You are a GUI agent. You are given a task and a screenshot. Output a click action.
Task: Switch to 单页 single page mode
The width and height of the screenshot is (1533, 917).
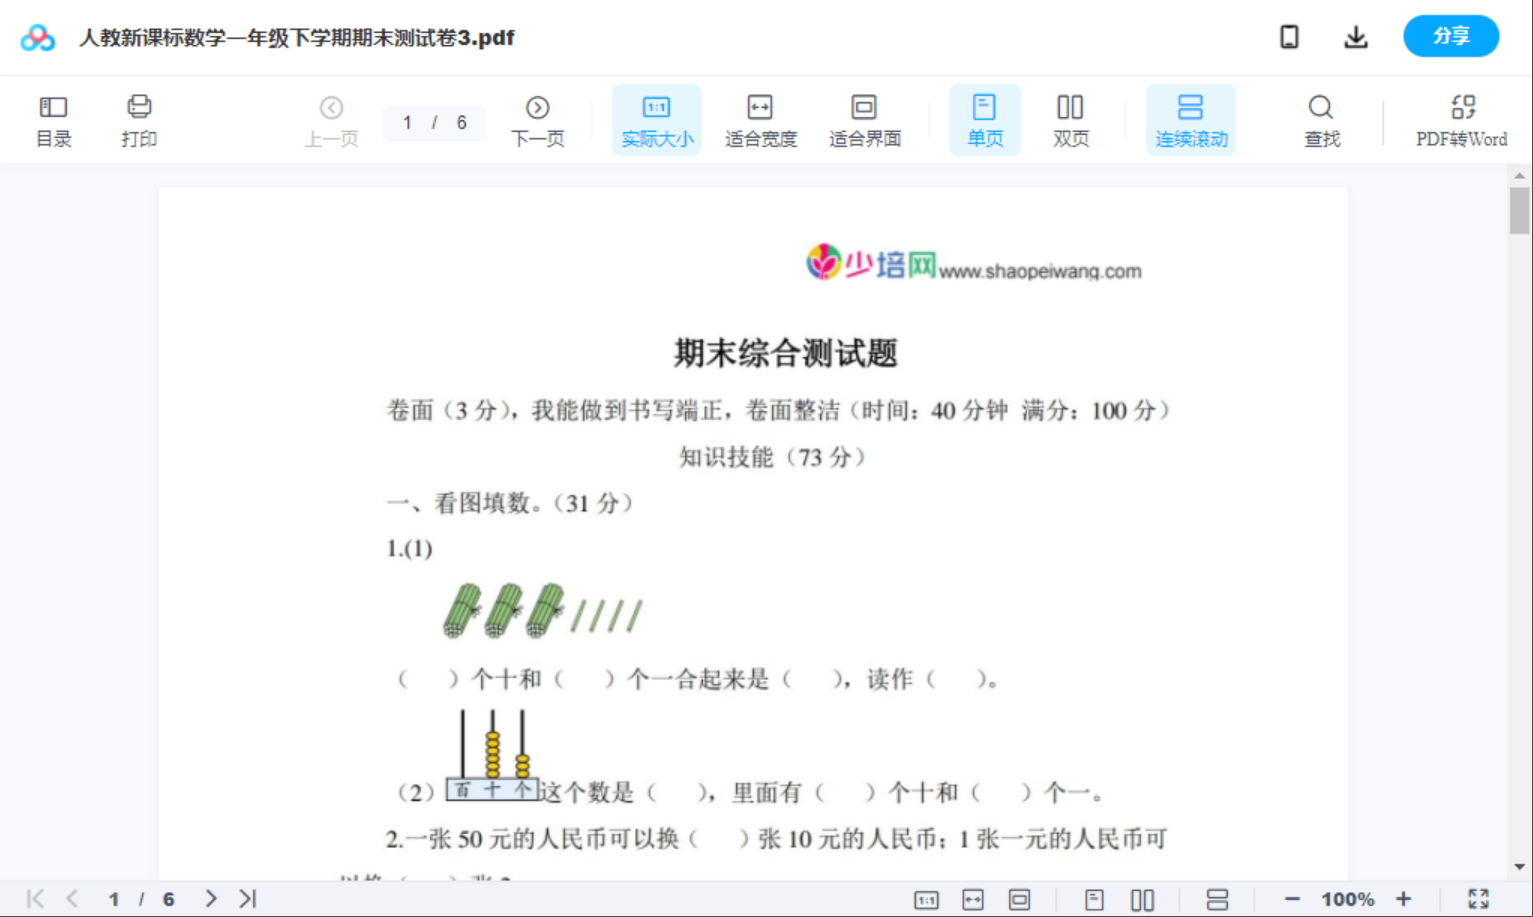click(985, 119)
